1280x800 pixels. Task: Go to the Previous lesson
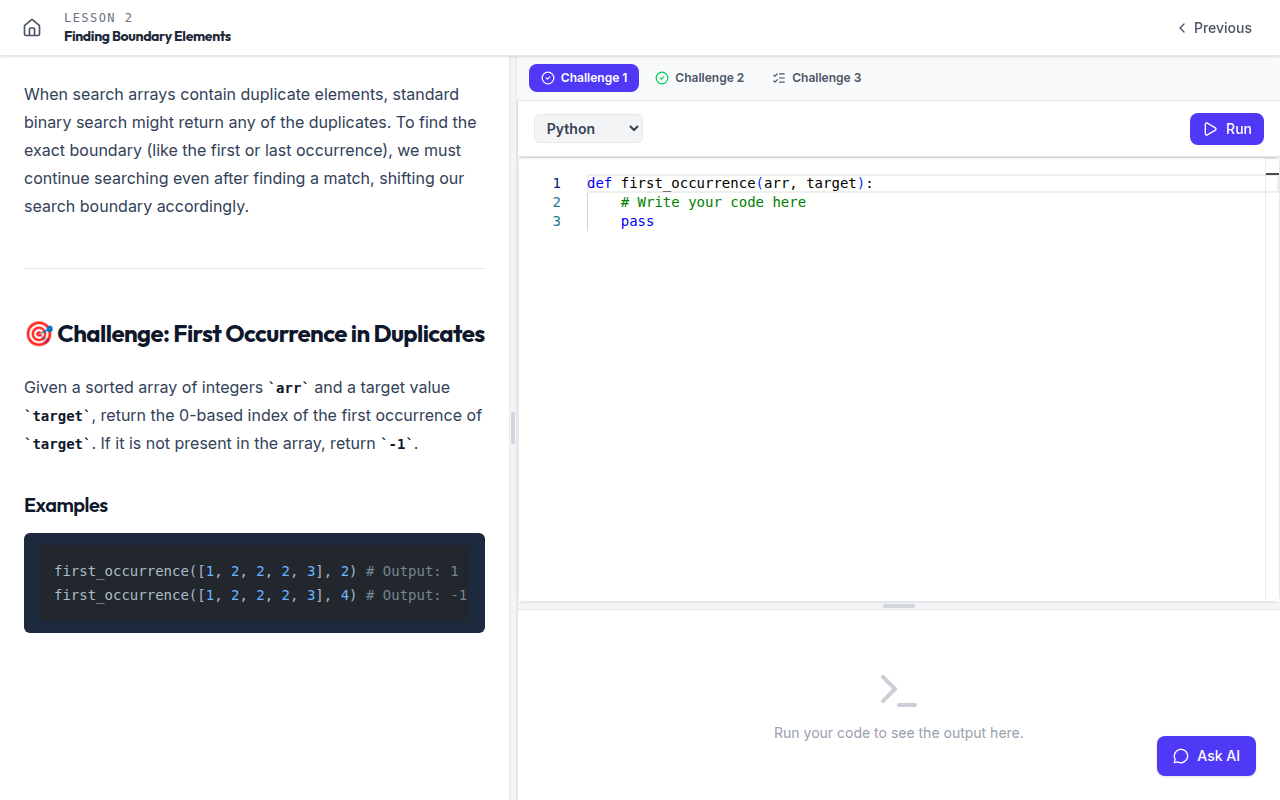tap(1214, 28)
